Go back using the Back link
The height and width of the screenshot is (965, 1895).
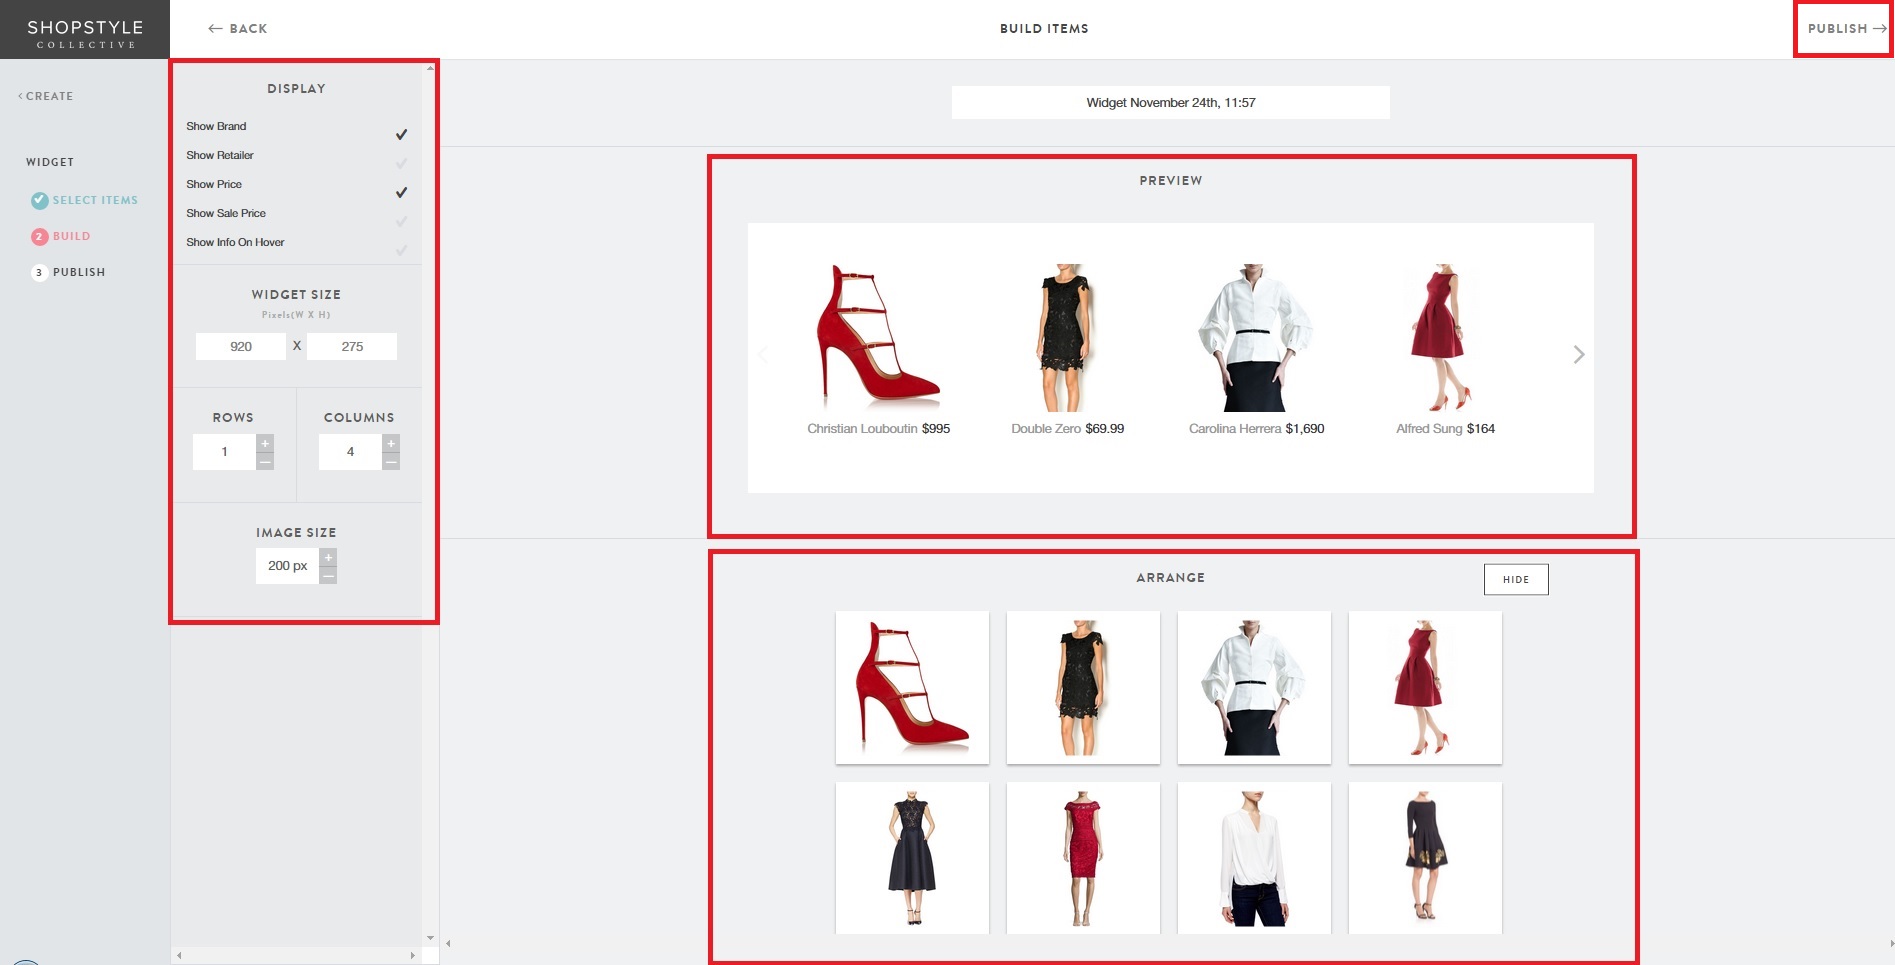tap(238, 29)
